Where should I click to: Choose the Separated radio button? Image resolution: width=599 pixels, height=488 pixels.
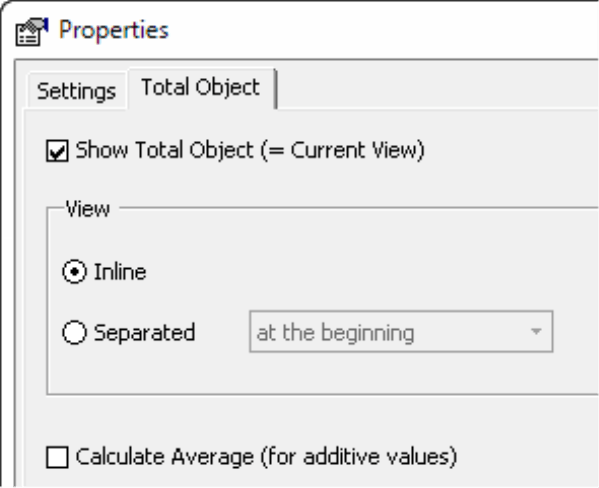[x=74, y=332]
